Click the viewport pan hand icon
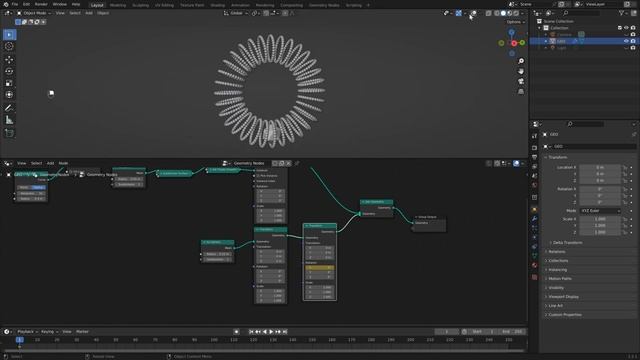Screen dimensions: 640x360 [521, 71]
